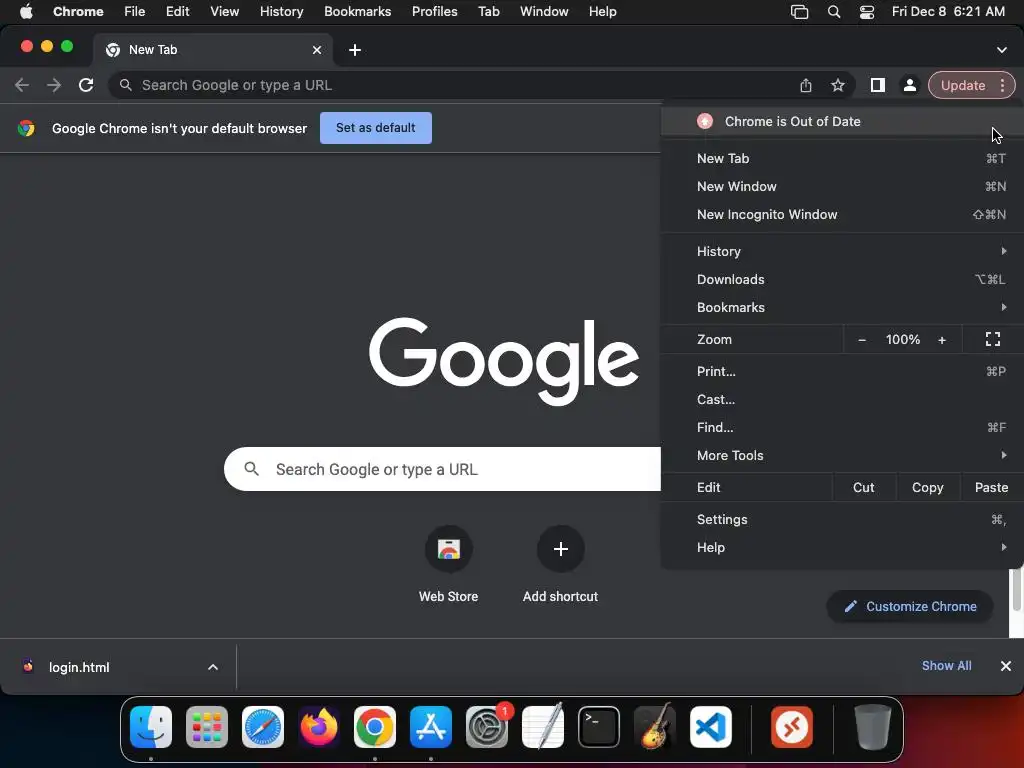Open the side panel icon
1024x768 pixels.
pos(878,86)
